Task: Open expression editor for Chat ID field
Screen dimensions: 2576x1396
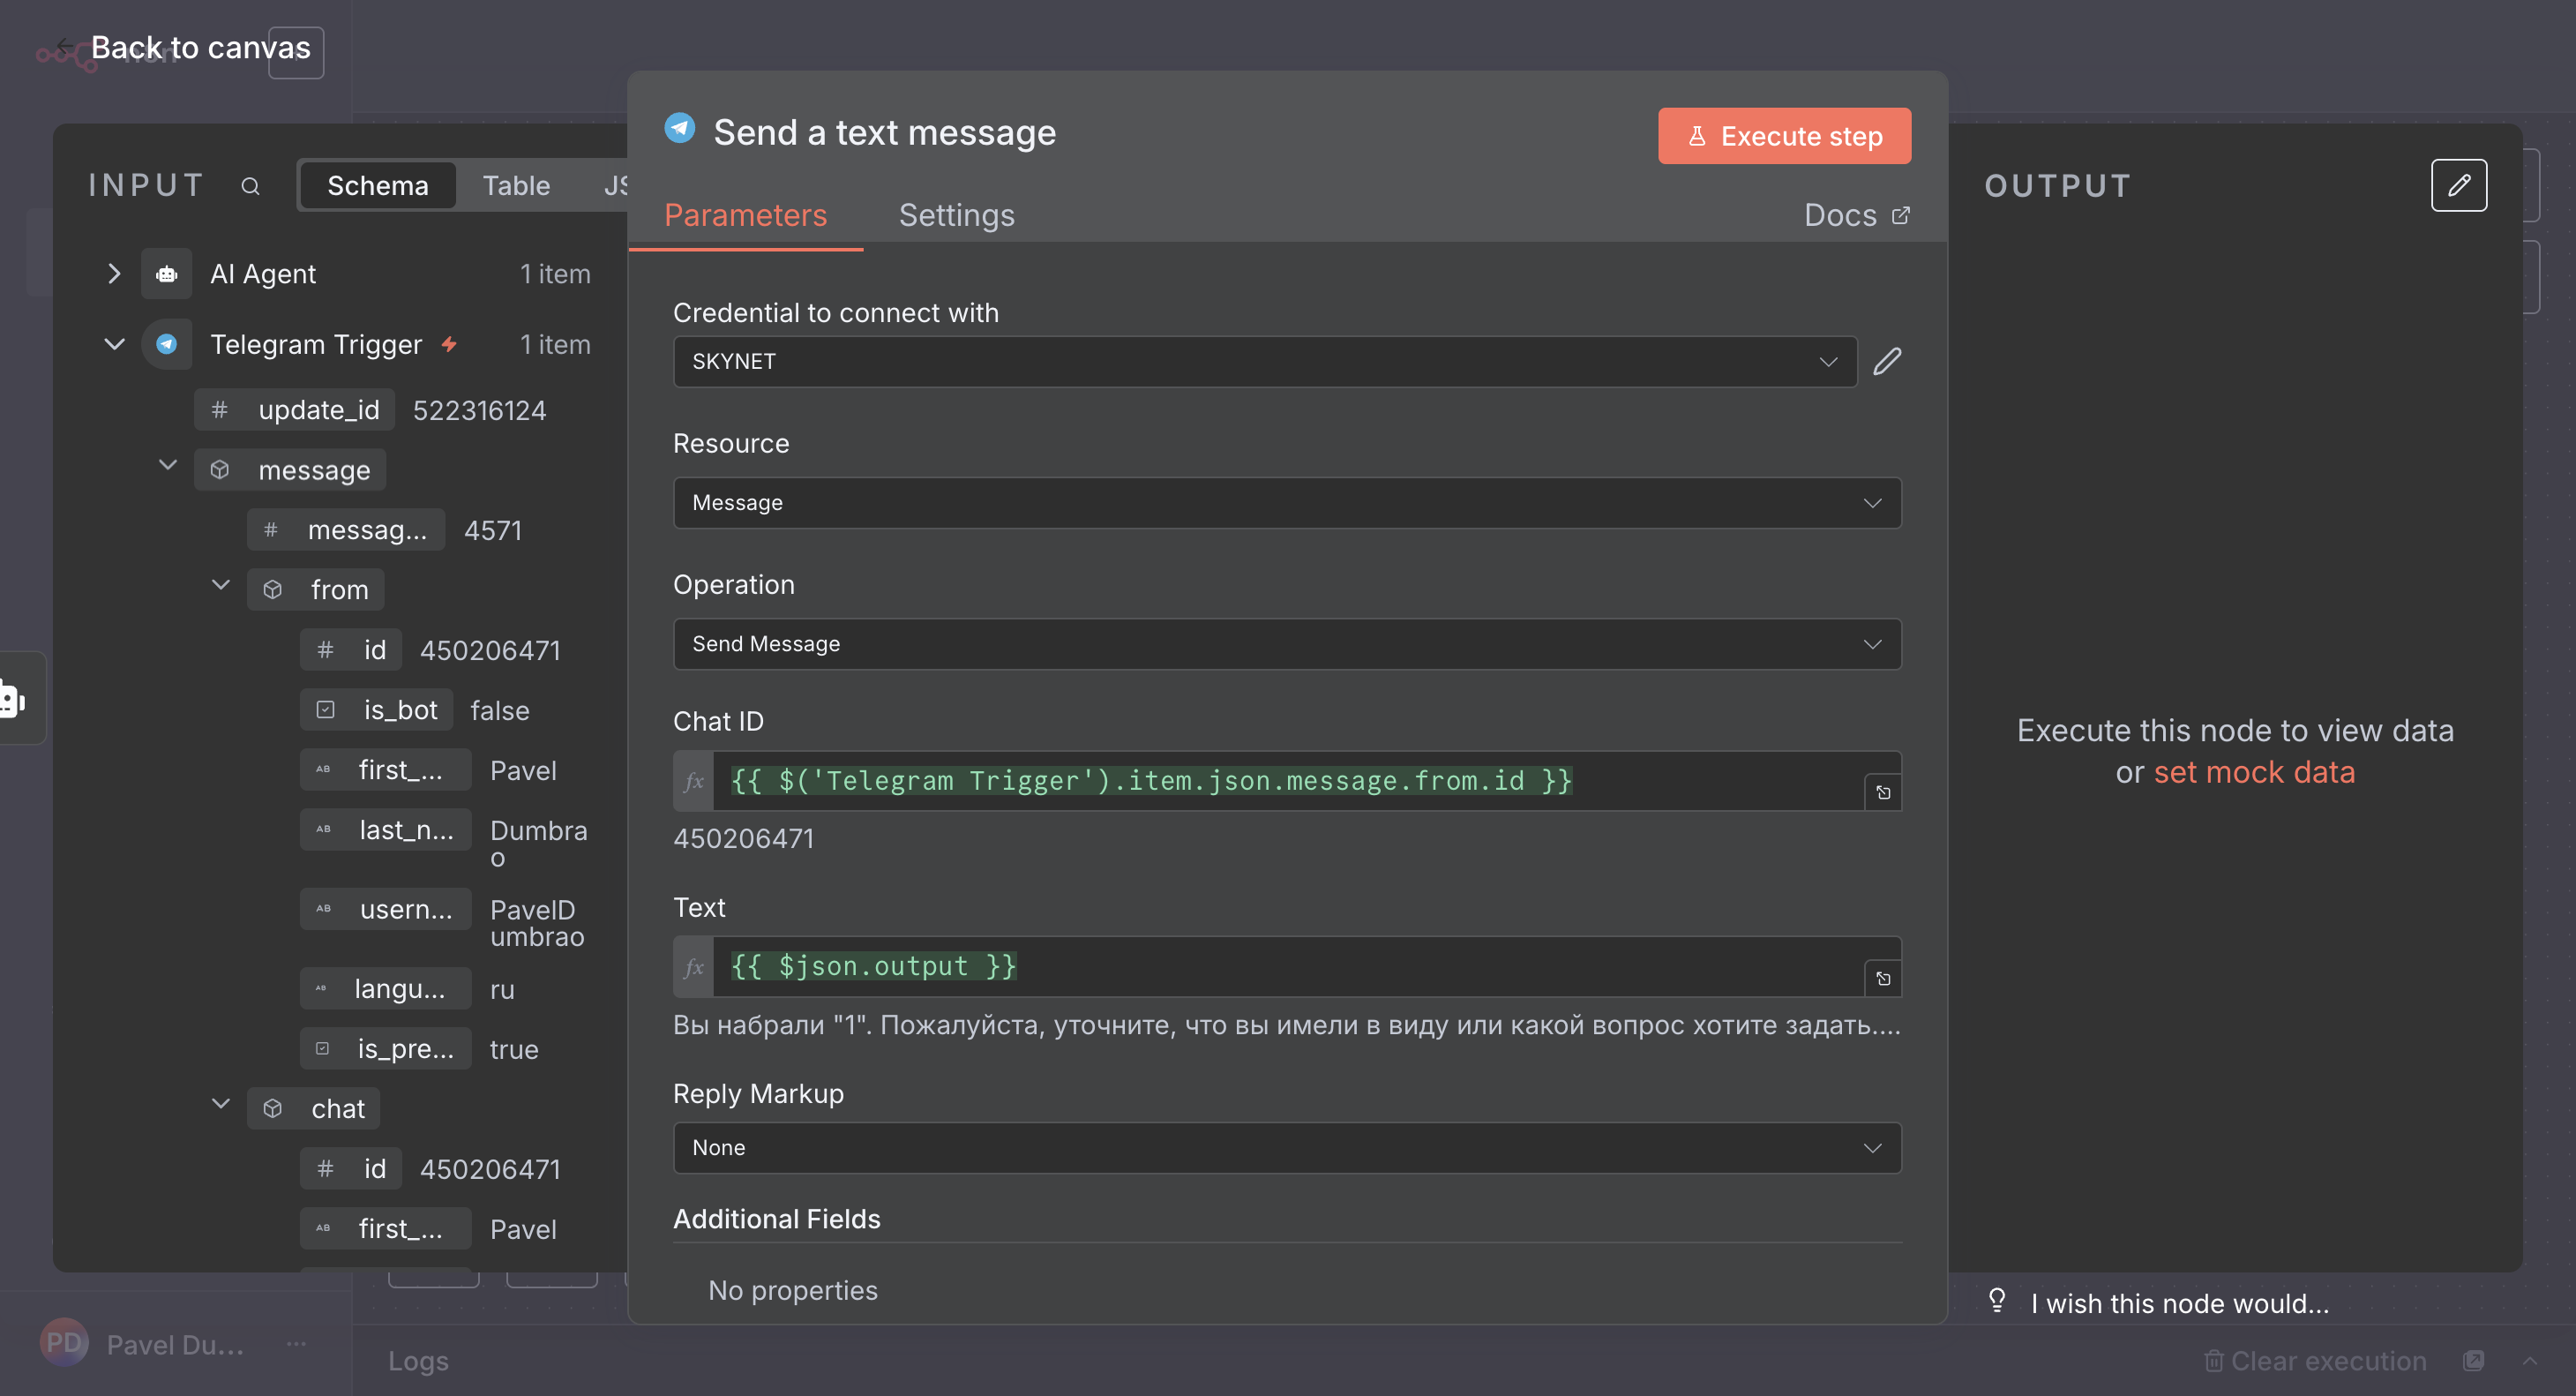Action: point(1882,792)
